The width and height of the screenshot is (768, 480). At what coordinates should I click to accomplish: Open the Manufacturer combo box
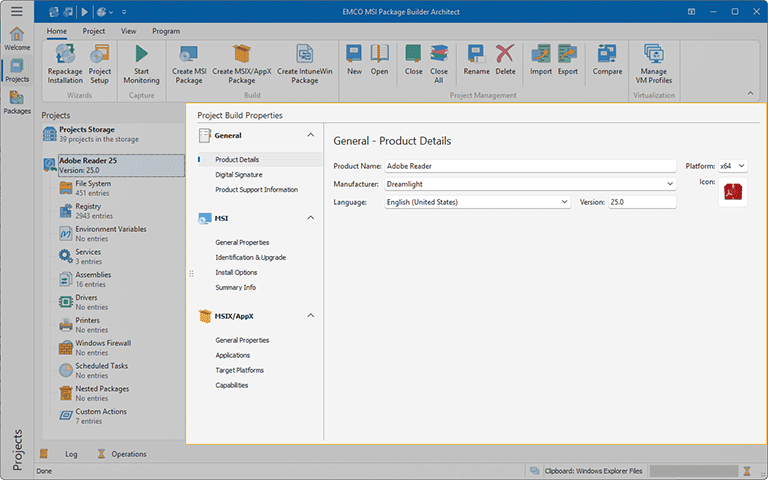670,184
